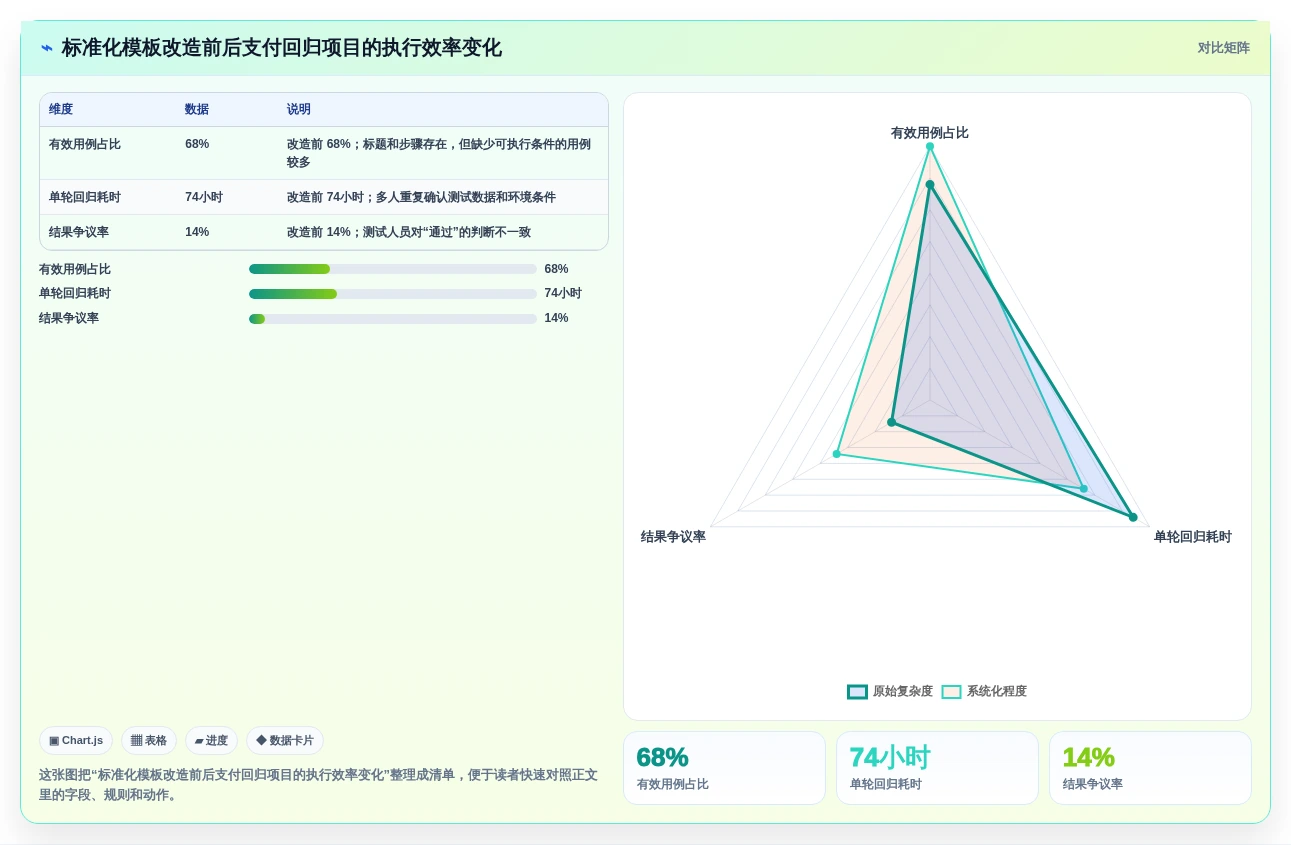Click the 对比矩阵 label in the header
Viewport: 1291px width, 845px height.
[1223, 48]
